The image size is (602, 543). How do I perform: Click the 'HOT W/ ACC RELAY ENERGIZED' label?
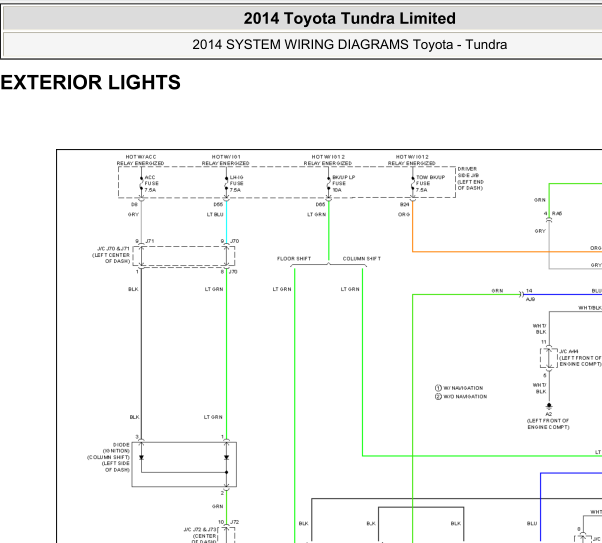click(x=141, y=160)
